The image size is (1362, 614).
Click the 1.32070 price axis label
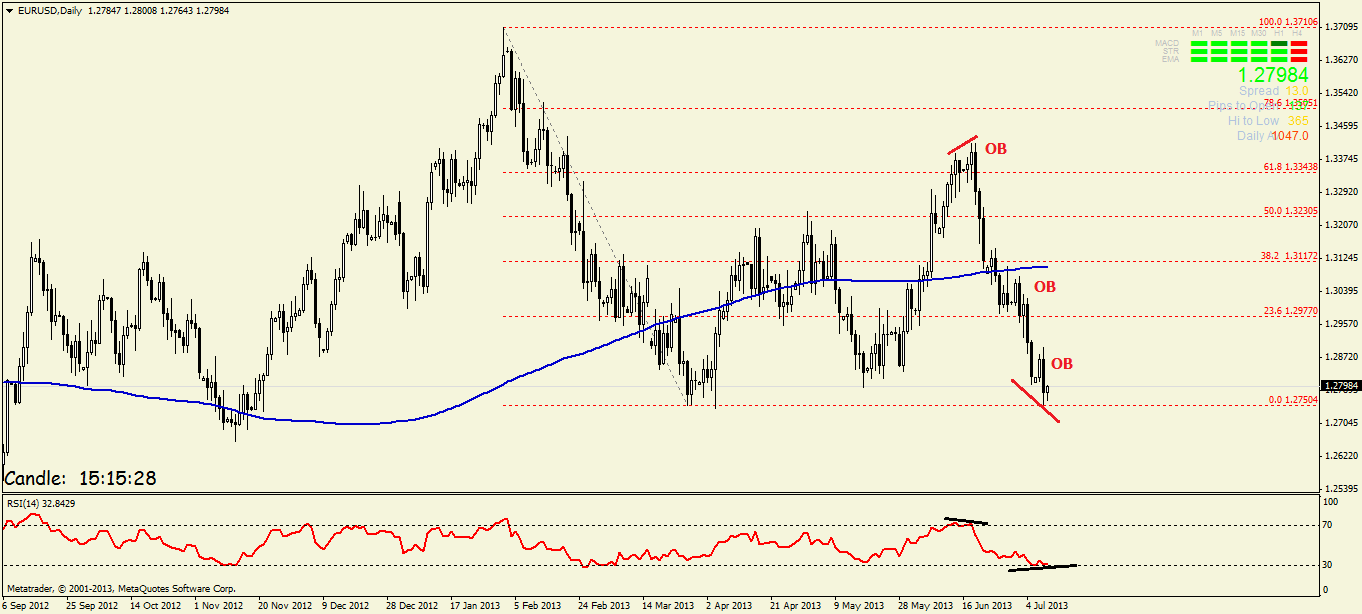[1341, 224]
